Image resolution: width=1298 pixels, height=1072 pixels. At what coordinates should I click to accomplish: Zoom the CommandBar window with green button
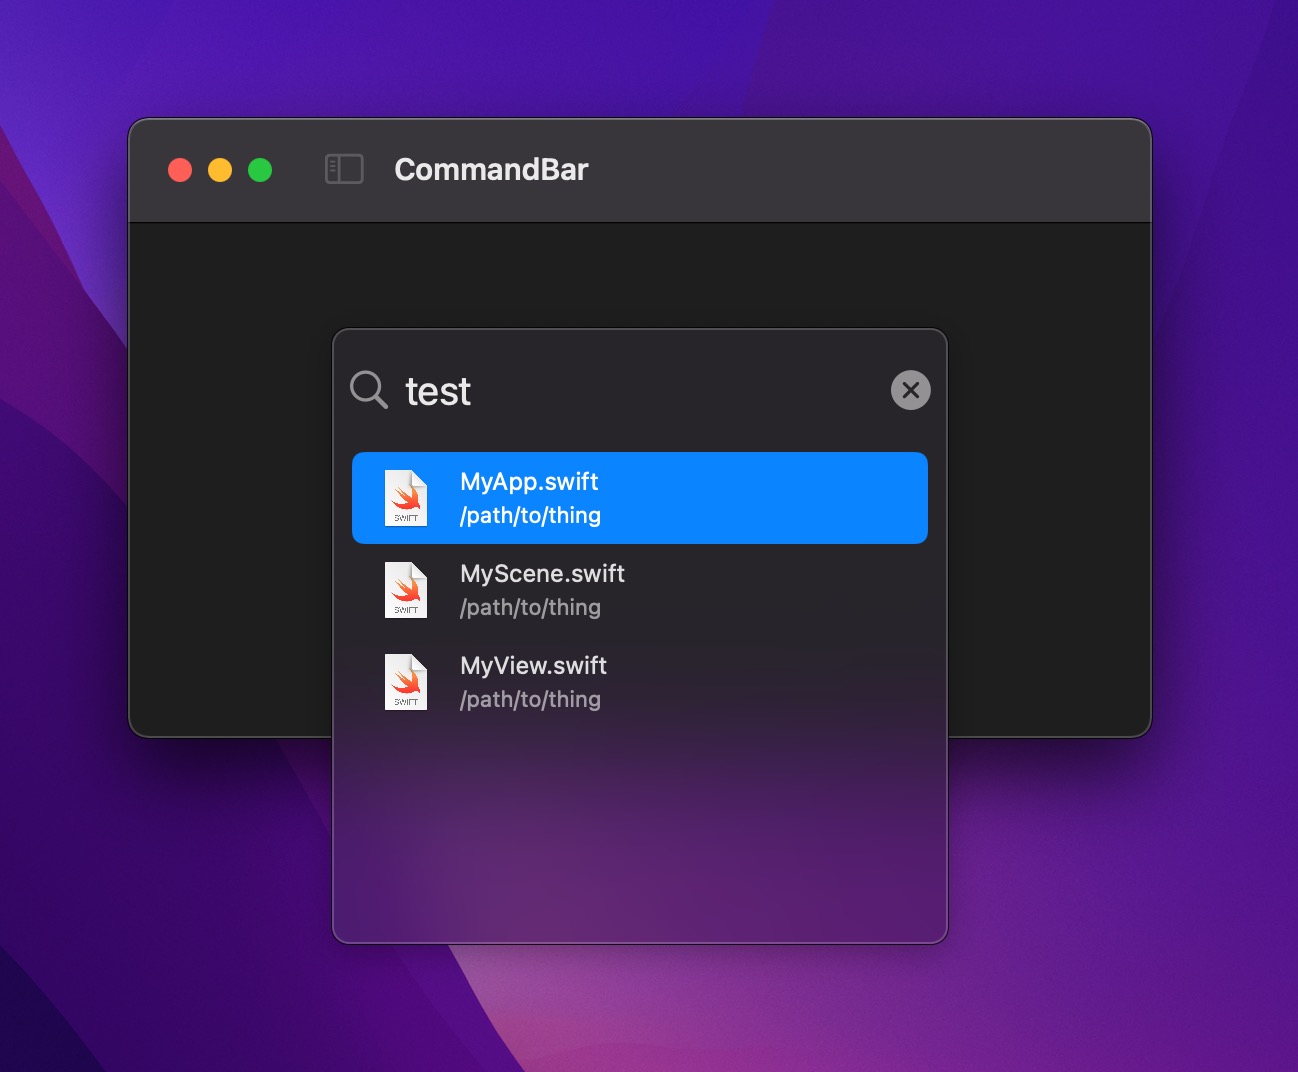click(x=260, y=170)
